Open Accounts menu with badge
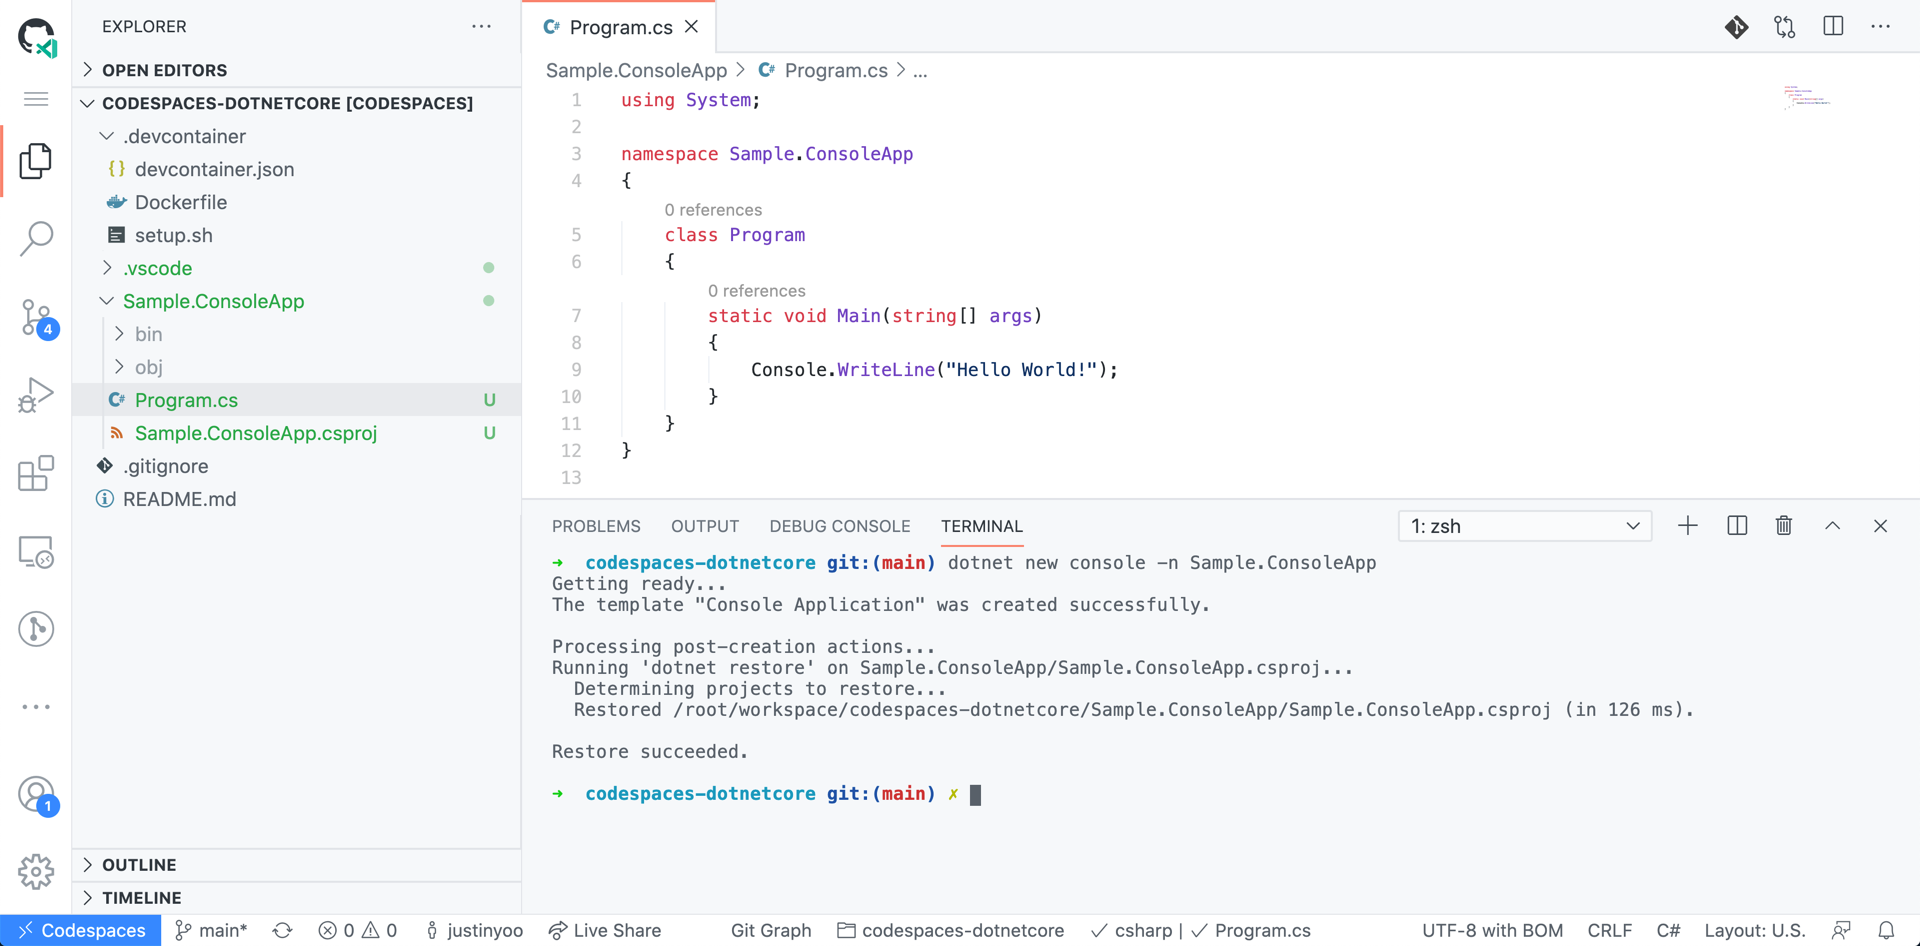Screen dimensions: 1920x946 37,795
